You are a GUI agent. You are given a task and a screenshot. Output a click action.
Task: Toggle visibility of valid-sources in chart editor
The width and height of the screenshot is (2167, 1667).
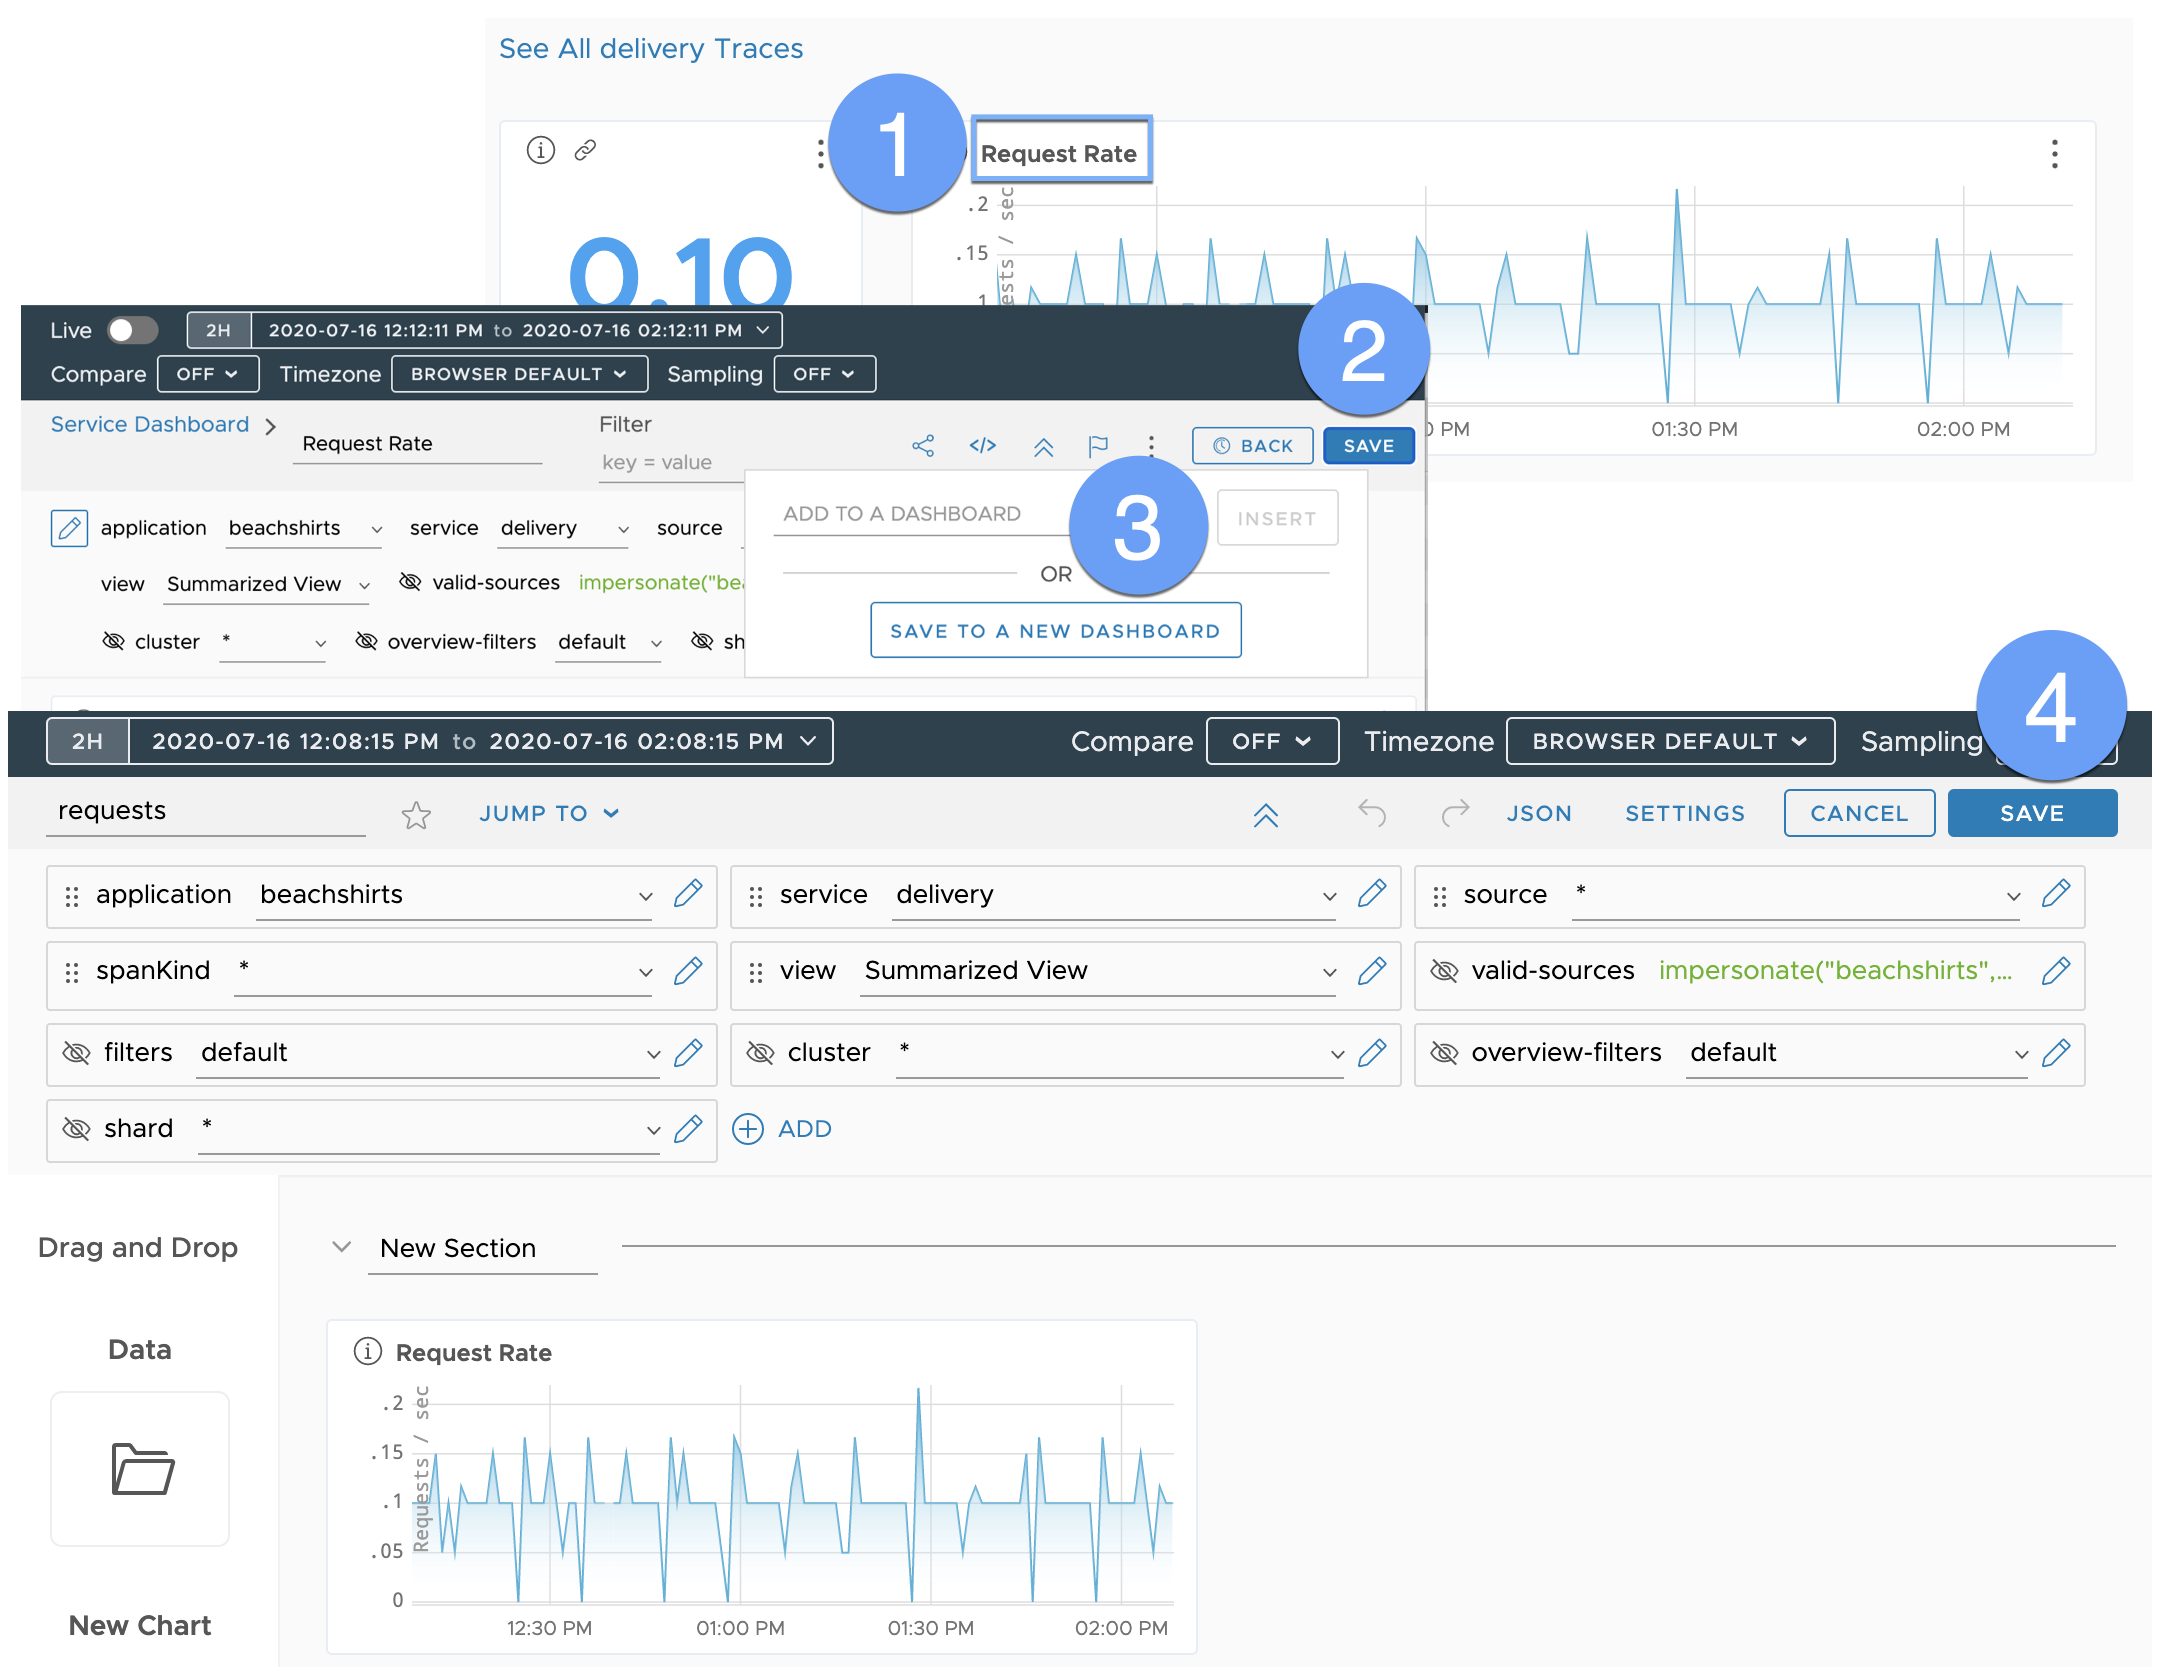pos(410,582)
